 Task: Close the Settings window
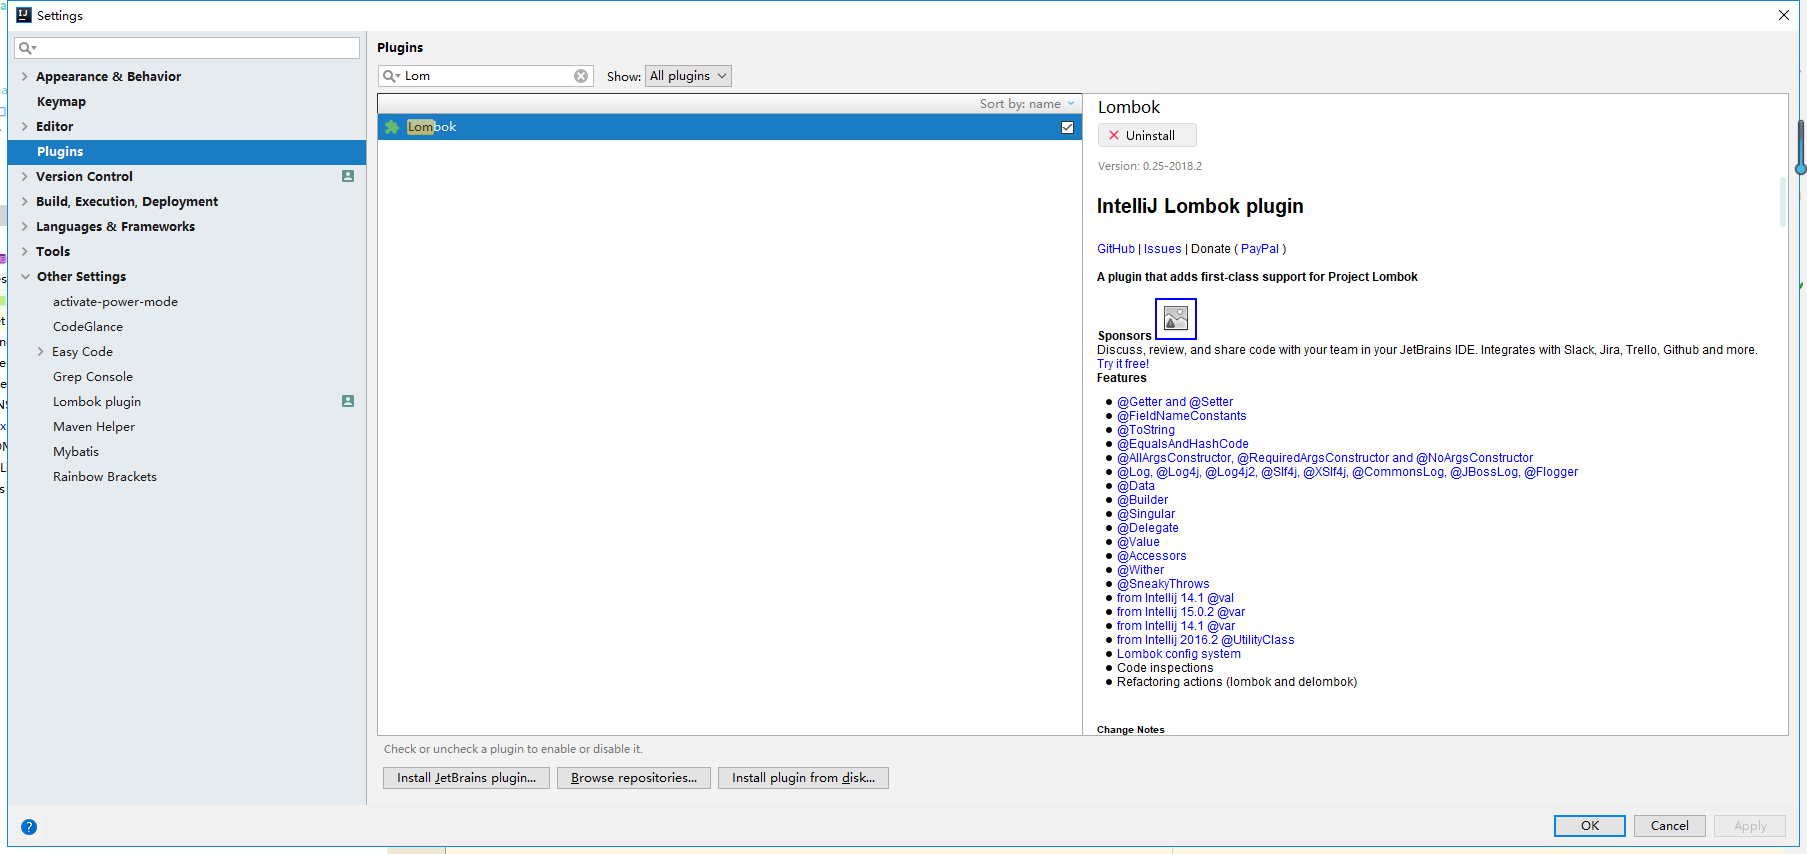click(x=1784, y=15)
